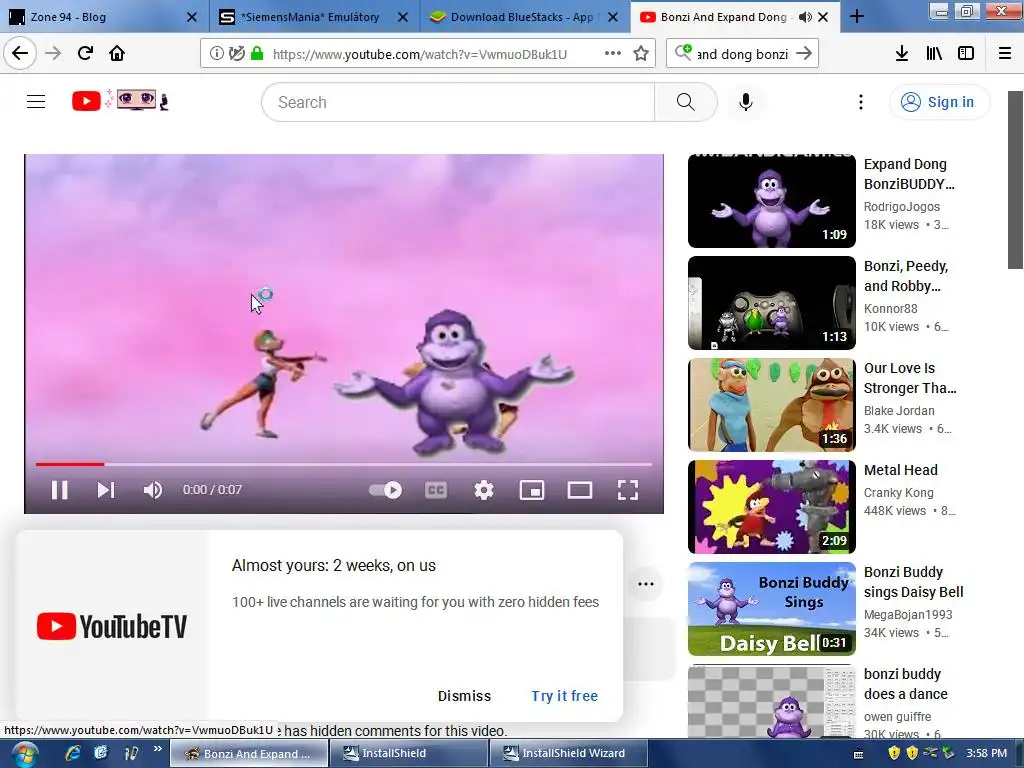Open YouTube settings three-dot menu

coord(861,102)
